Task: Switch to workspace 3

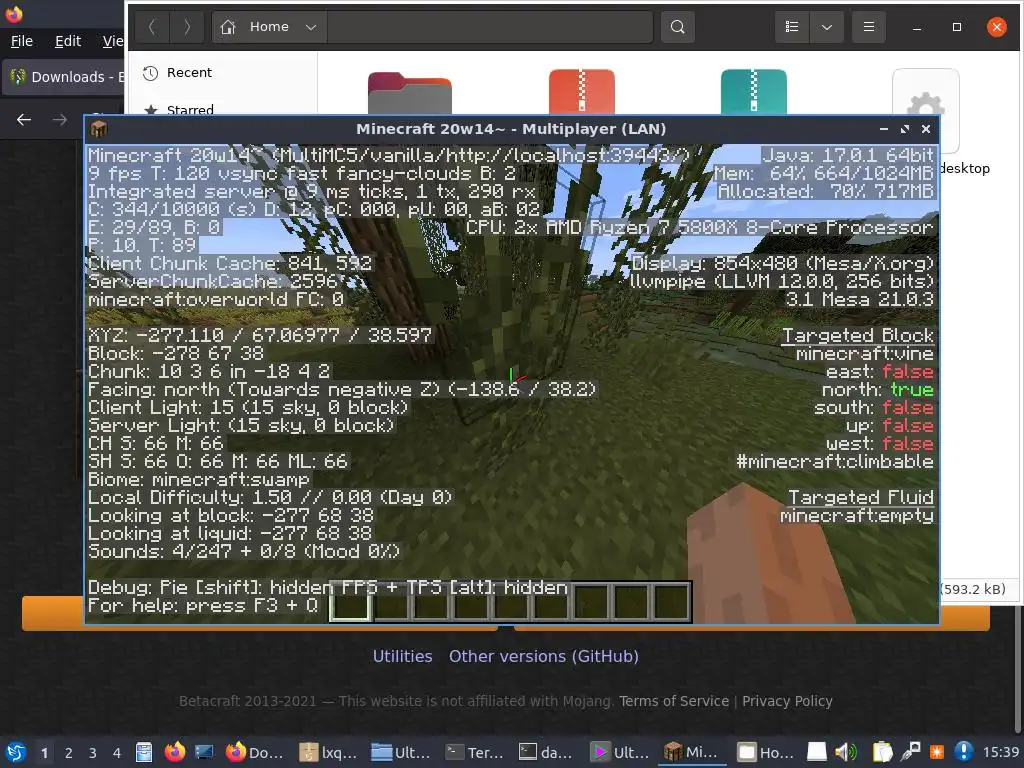Action: [93, 753]
